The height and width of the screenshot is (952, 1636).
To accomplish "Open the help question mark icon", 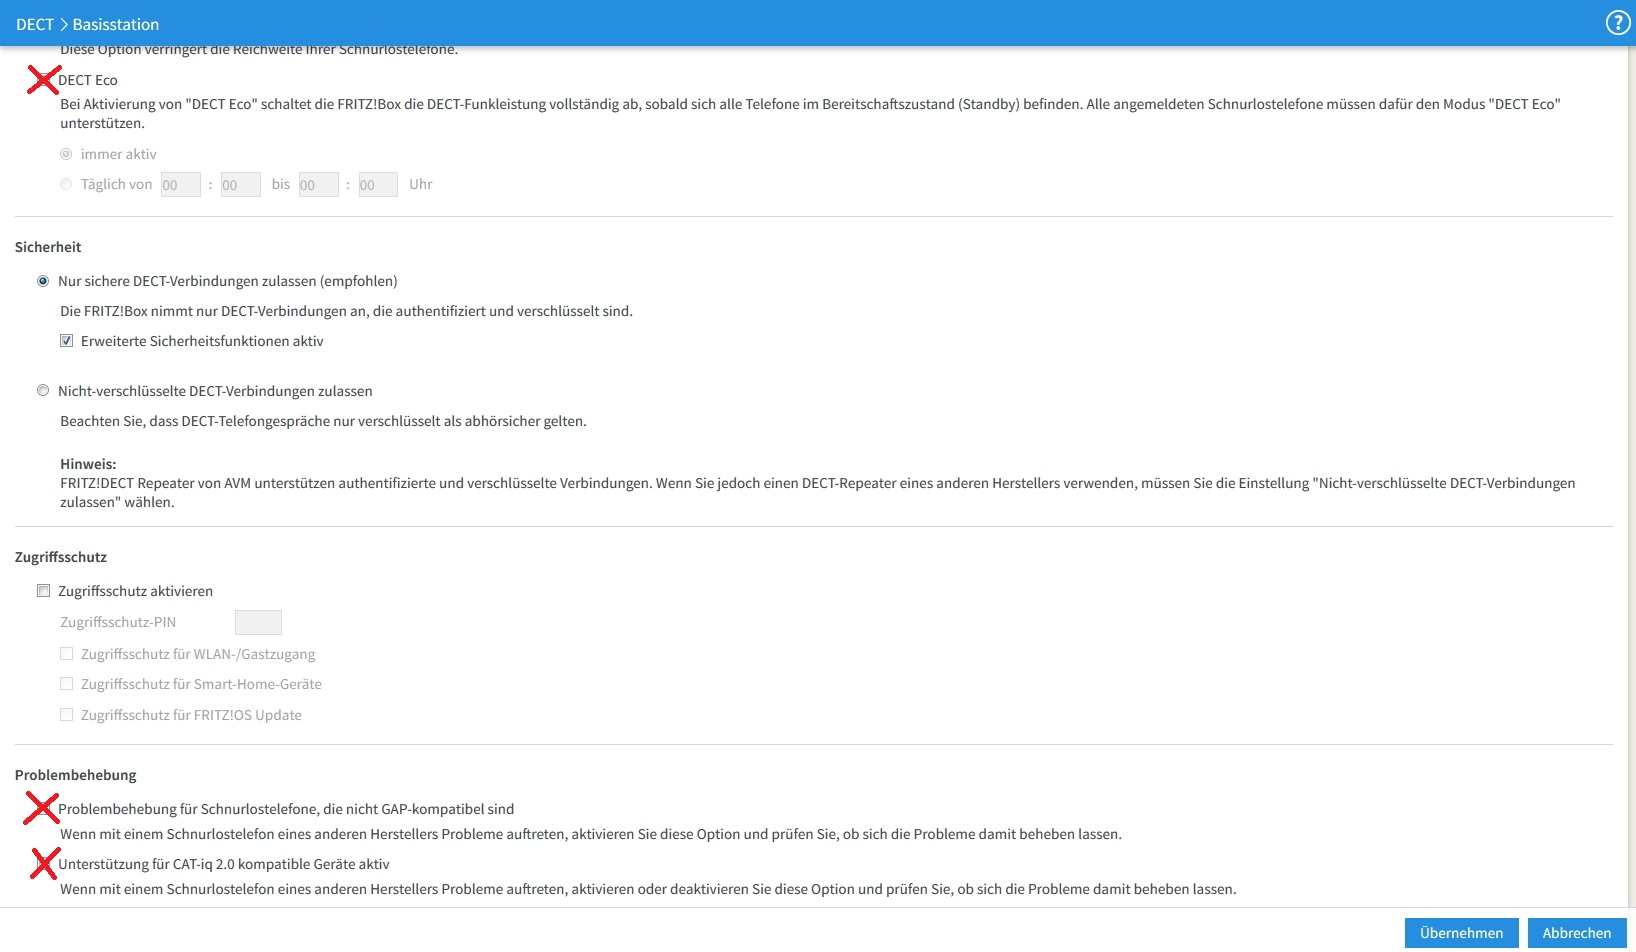I will coord(1617,23).
